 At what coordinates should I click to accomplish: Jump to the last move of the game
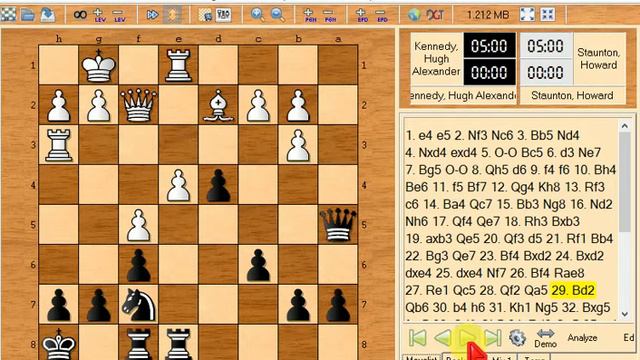[493, 338]
